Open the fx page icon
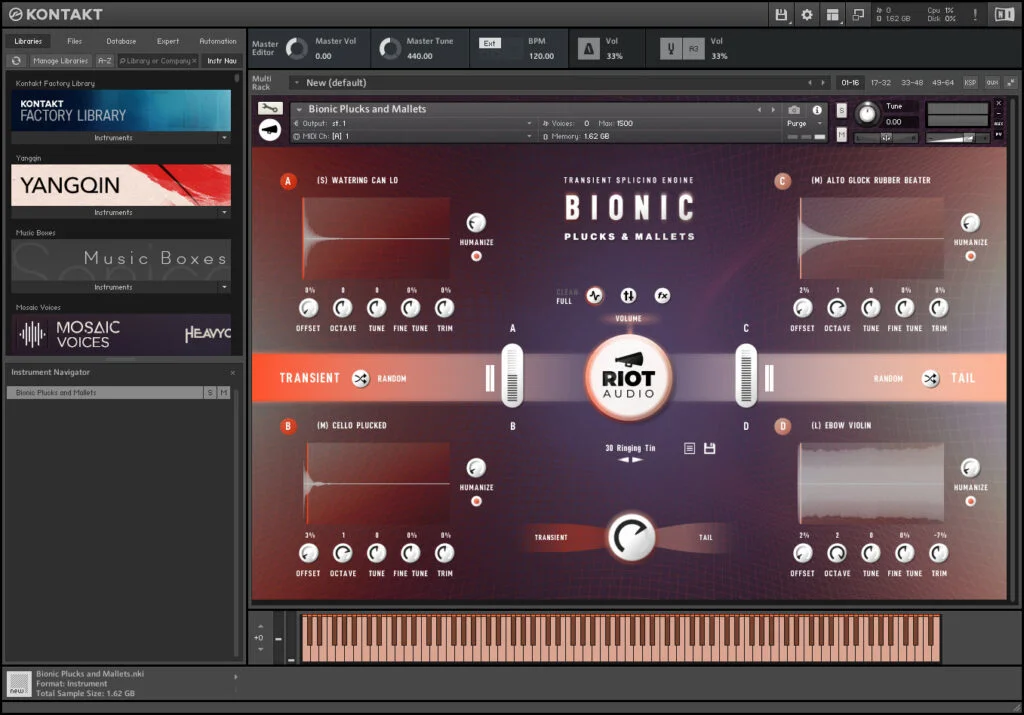This screenshot has height=715, width=1024. (662, 296)
